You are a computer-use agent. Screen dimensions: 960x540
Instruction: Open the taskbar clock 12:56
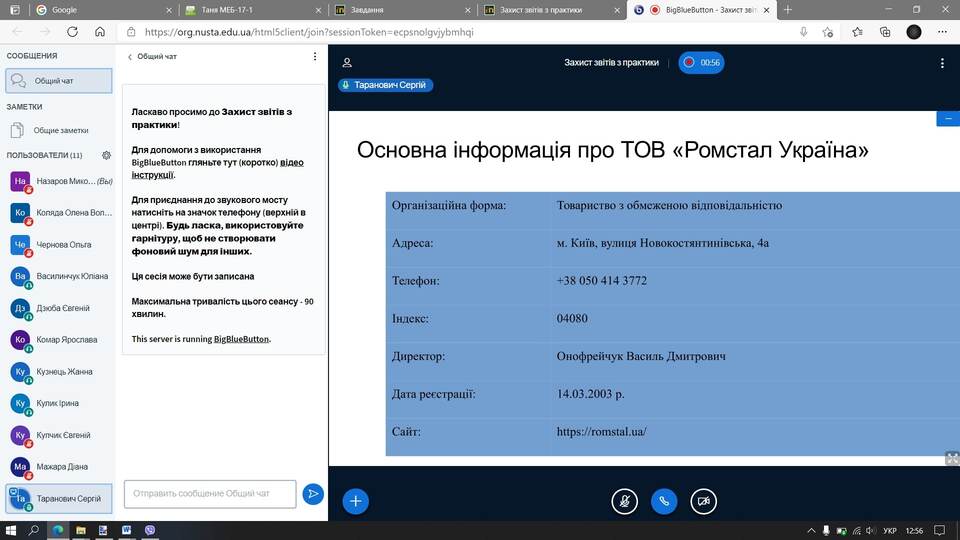click(x=914, y=530)
